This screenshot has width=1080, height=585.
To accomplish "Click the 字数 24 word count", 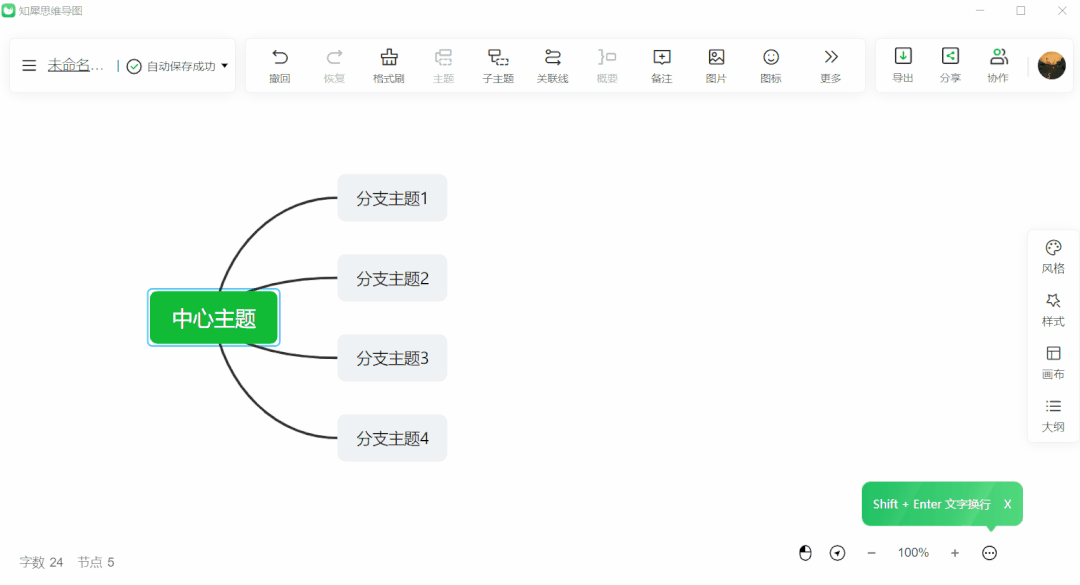I will coord(41,562).
